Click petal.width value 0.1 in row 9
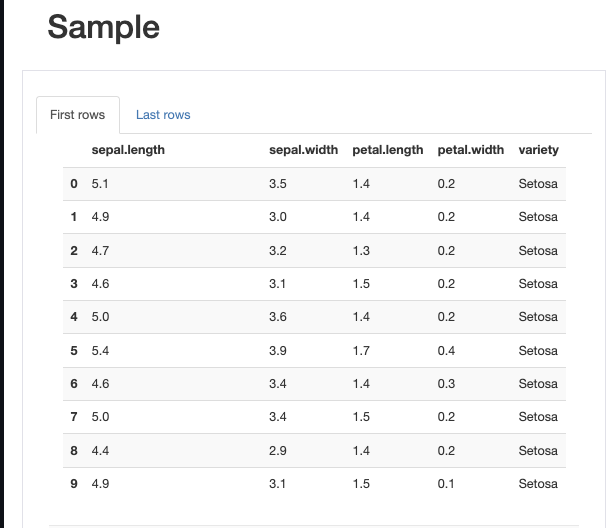Screen dimensions: 609x528 click(x=446, y=484)
